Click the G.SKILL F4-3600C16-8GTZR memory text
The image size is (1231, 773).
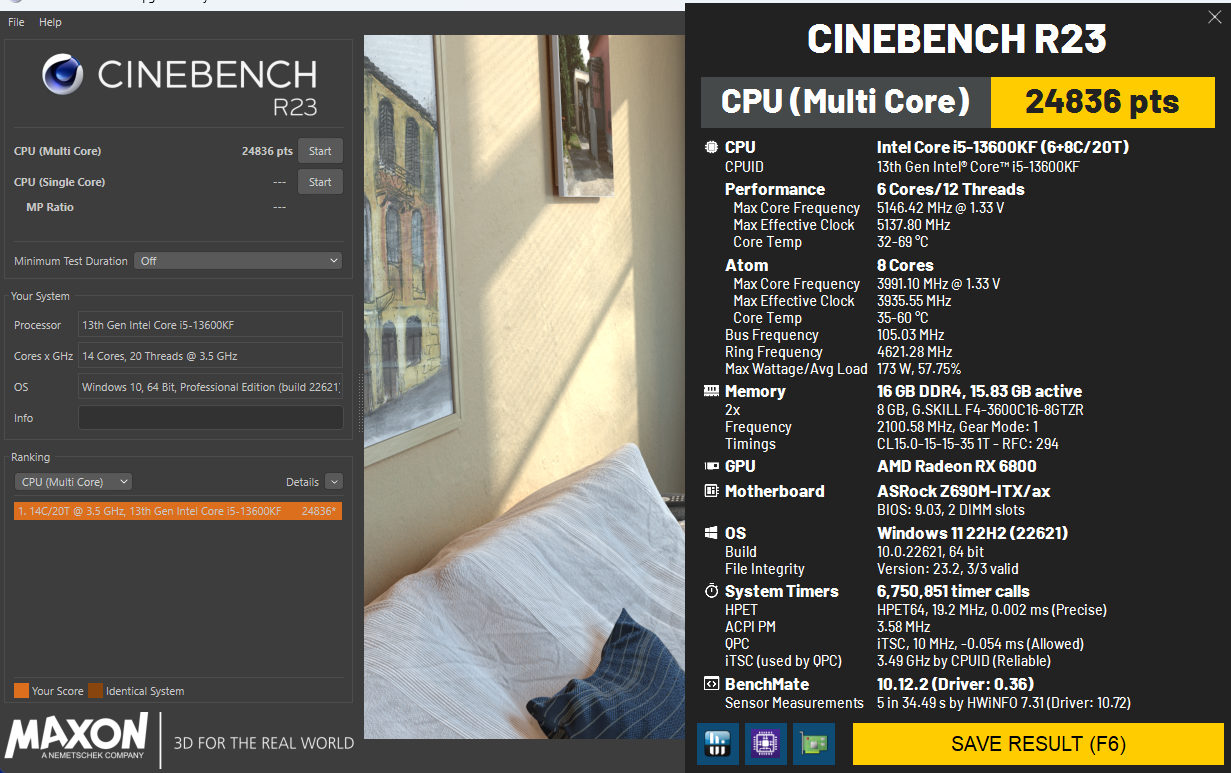pos(980,410)
